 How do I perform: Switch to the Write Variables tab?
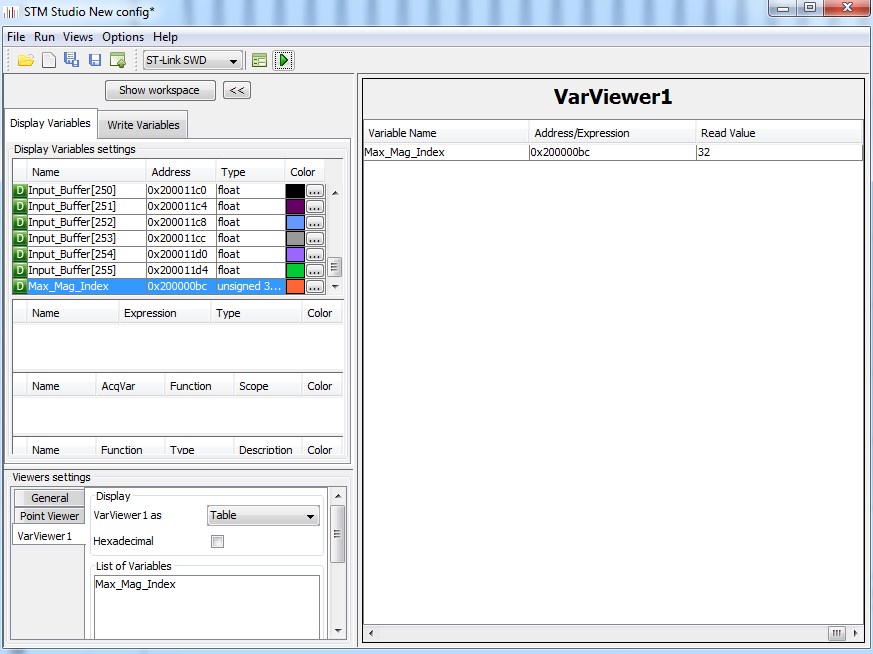tap(143, 125)
